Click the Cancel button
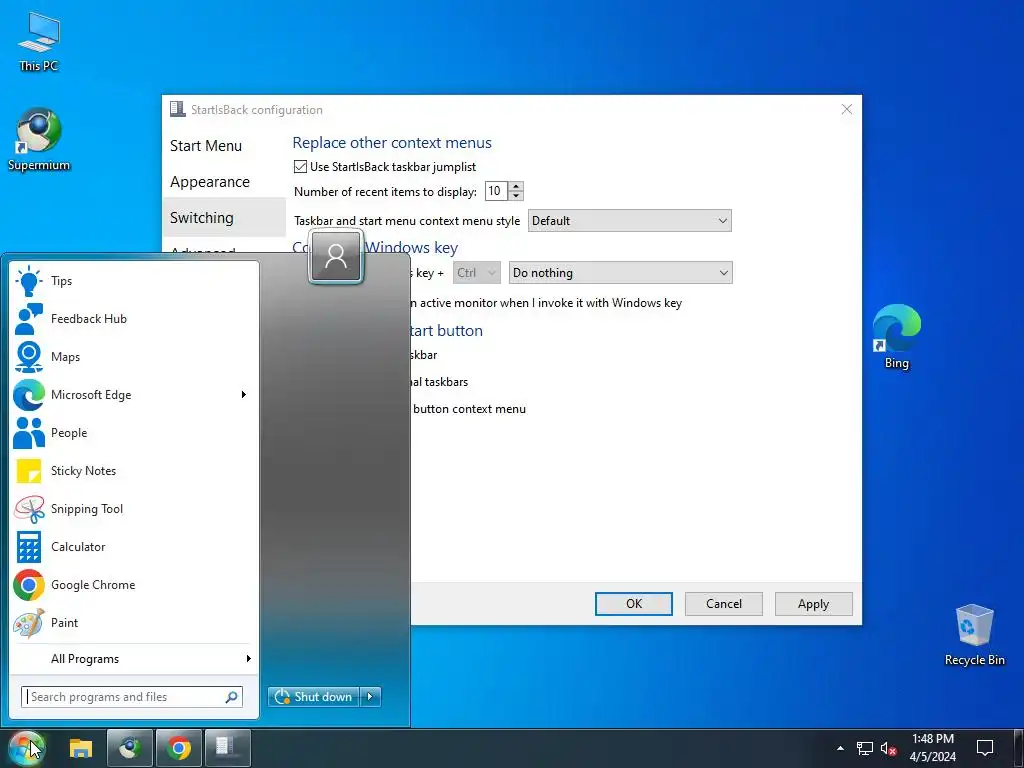This screenshot has width=1024, height=768. pos(724,604)
